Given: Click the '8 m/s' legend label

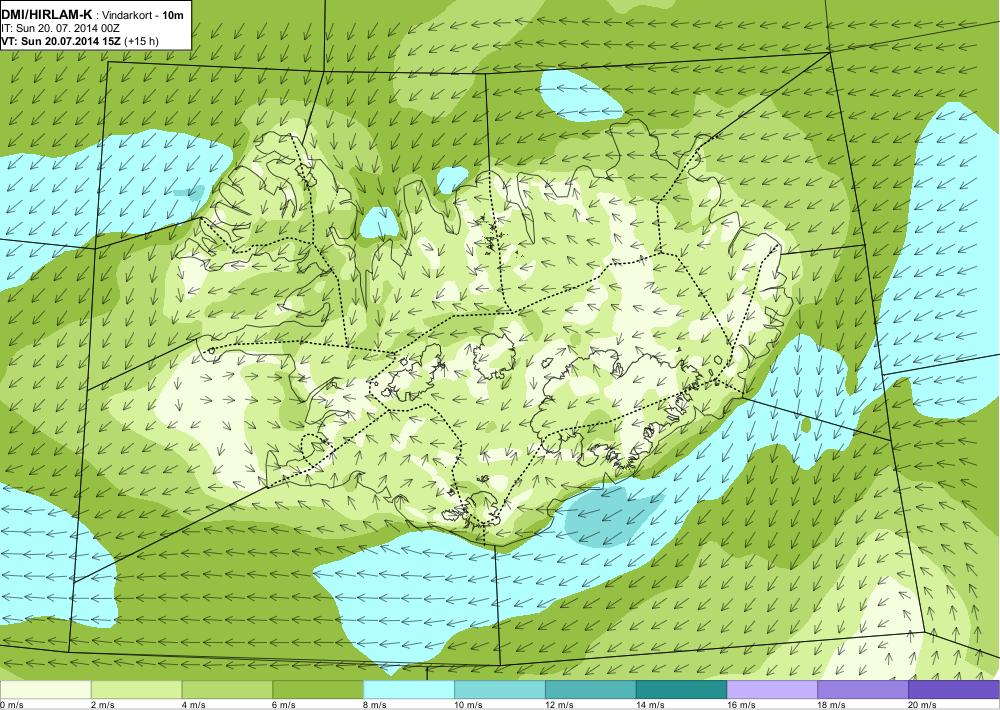Looking at the screenshot, I should coord(376,705).
